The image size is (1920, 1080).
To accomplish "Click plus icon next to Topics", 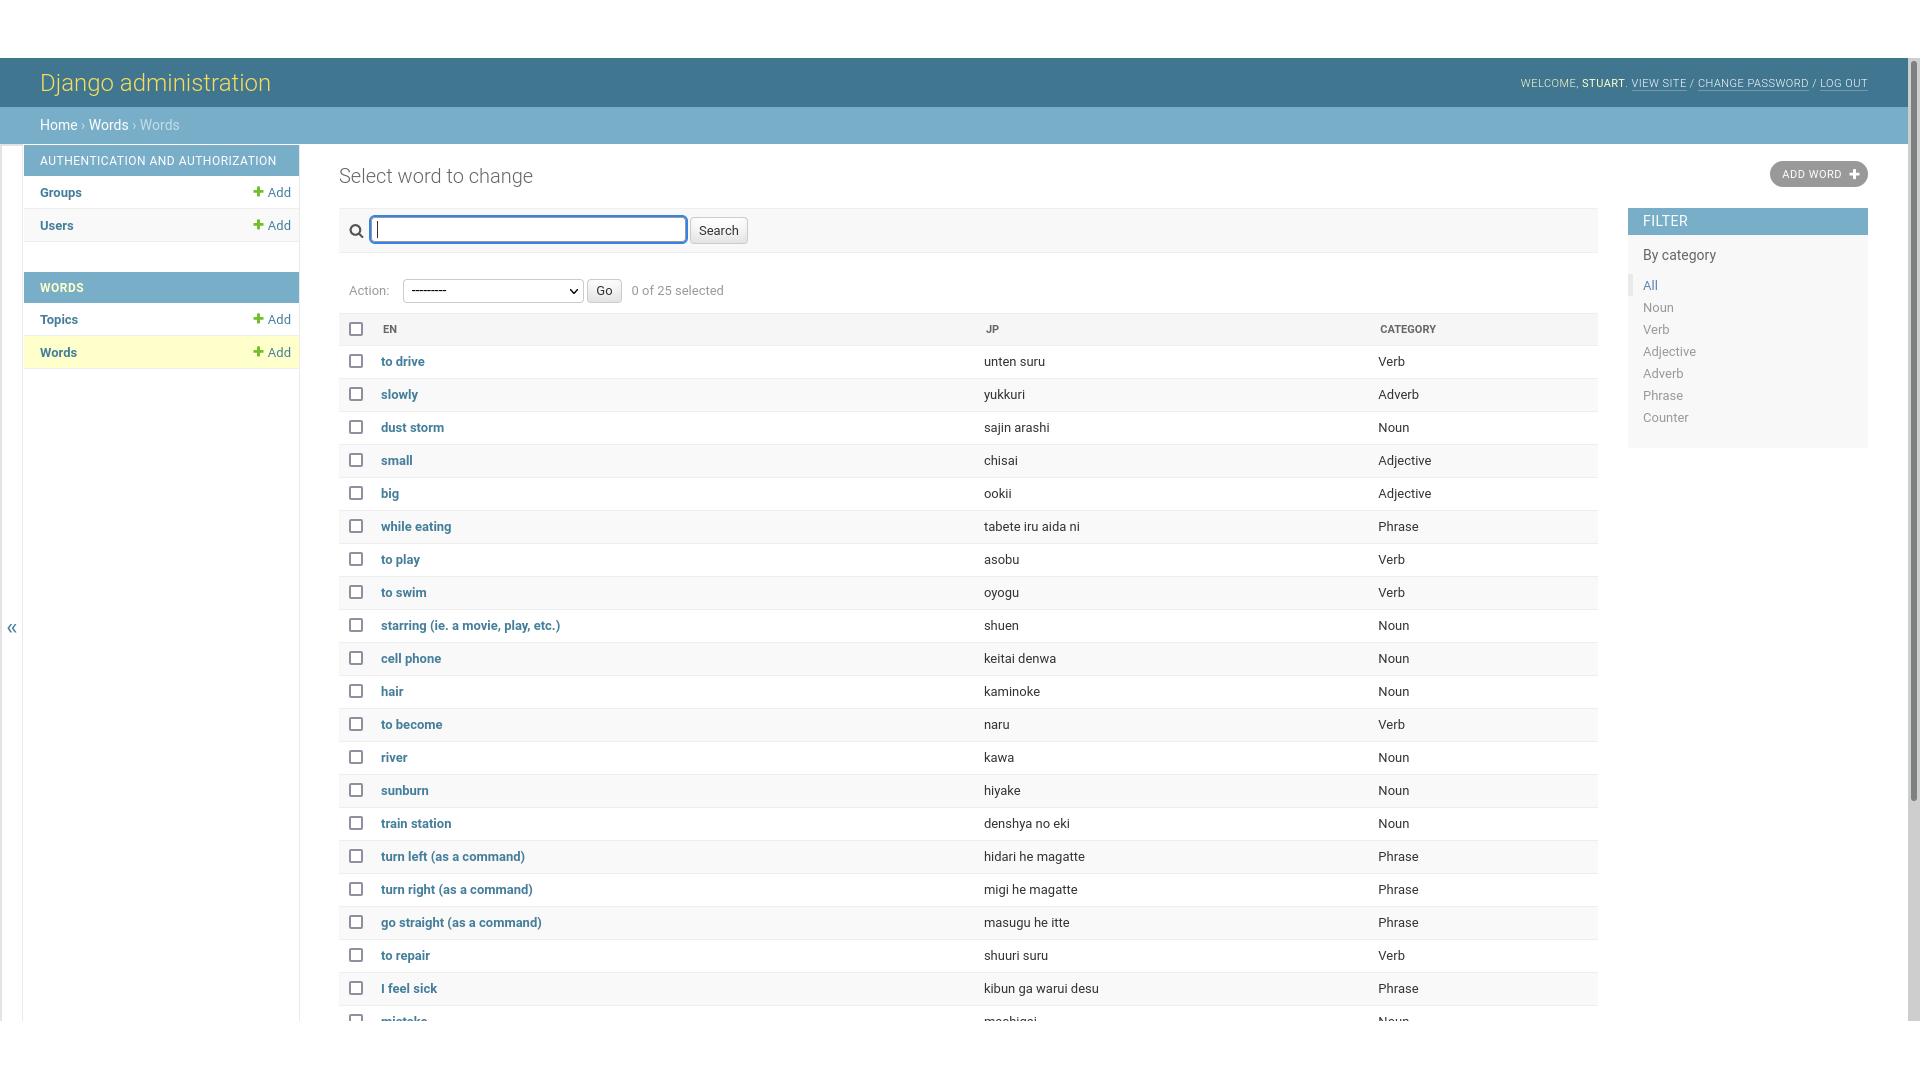I will 258,319.
